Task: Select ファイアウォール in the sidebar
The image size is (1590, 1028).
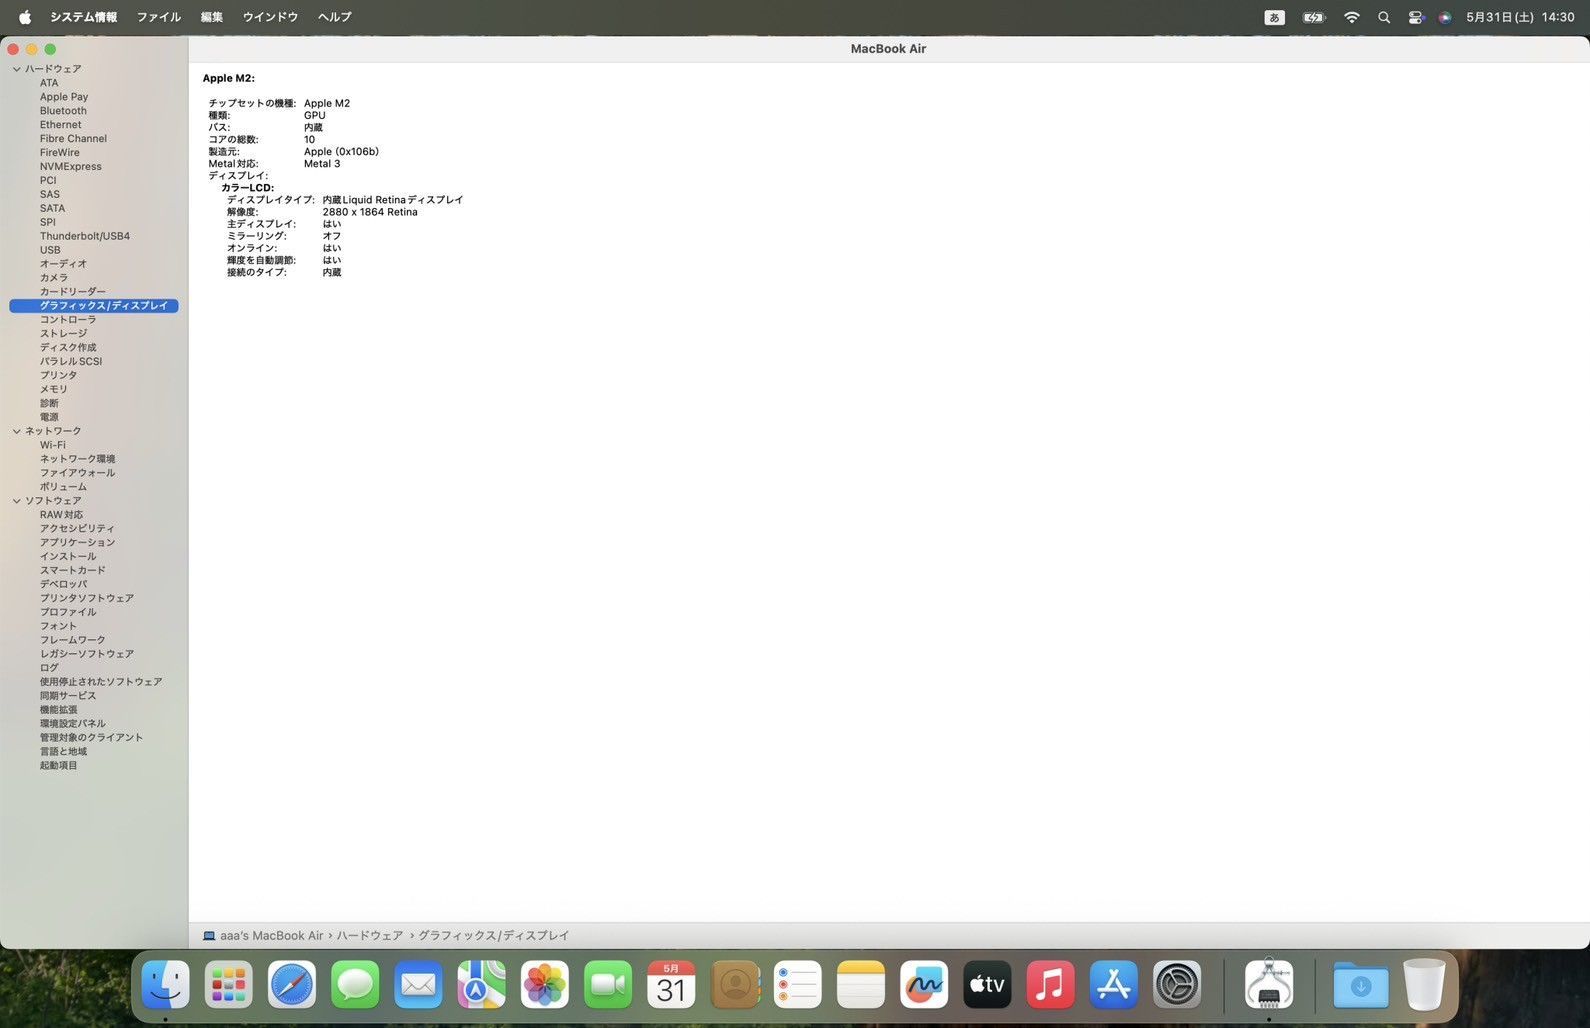Action: [77, 473]
